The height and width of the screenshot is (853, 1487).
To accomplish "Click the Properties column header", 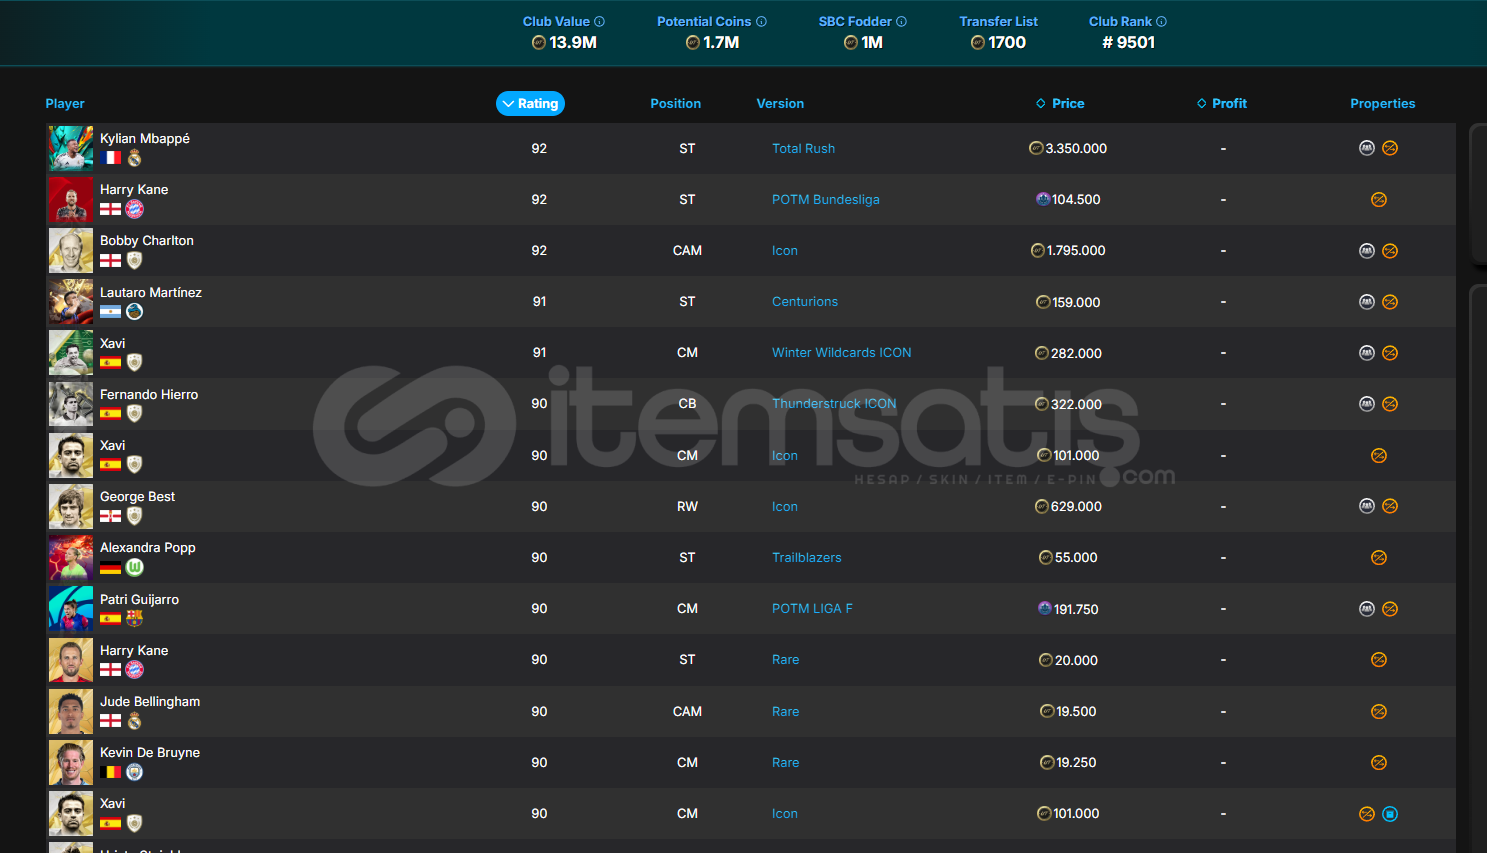I will (x=1383, y=103).
